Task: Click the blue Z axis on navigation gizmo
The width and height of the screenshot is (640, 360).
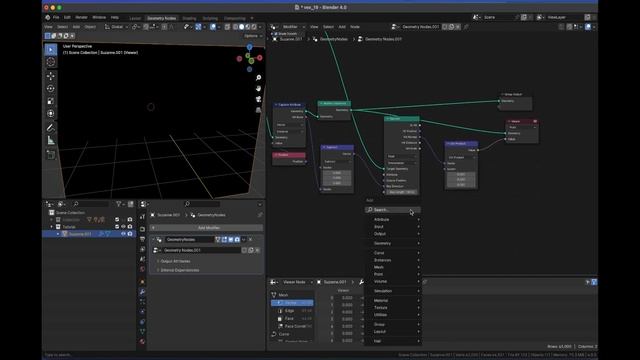Action: pyautogui.click(x=249, y=47)
